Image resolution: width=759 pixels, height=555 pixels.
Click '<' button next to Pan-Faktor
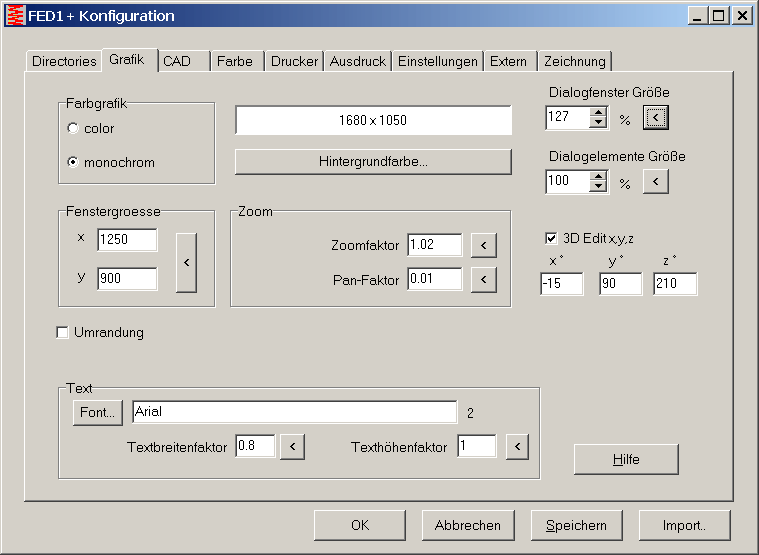[483, 279]
